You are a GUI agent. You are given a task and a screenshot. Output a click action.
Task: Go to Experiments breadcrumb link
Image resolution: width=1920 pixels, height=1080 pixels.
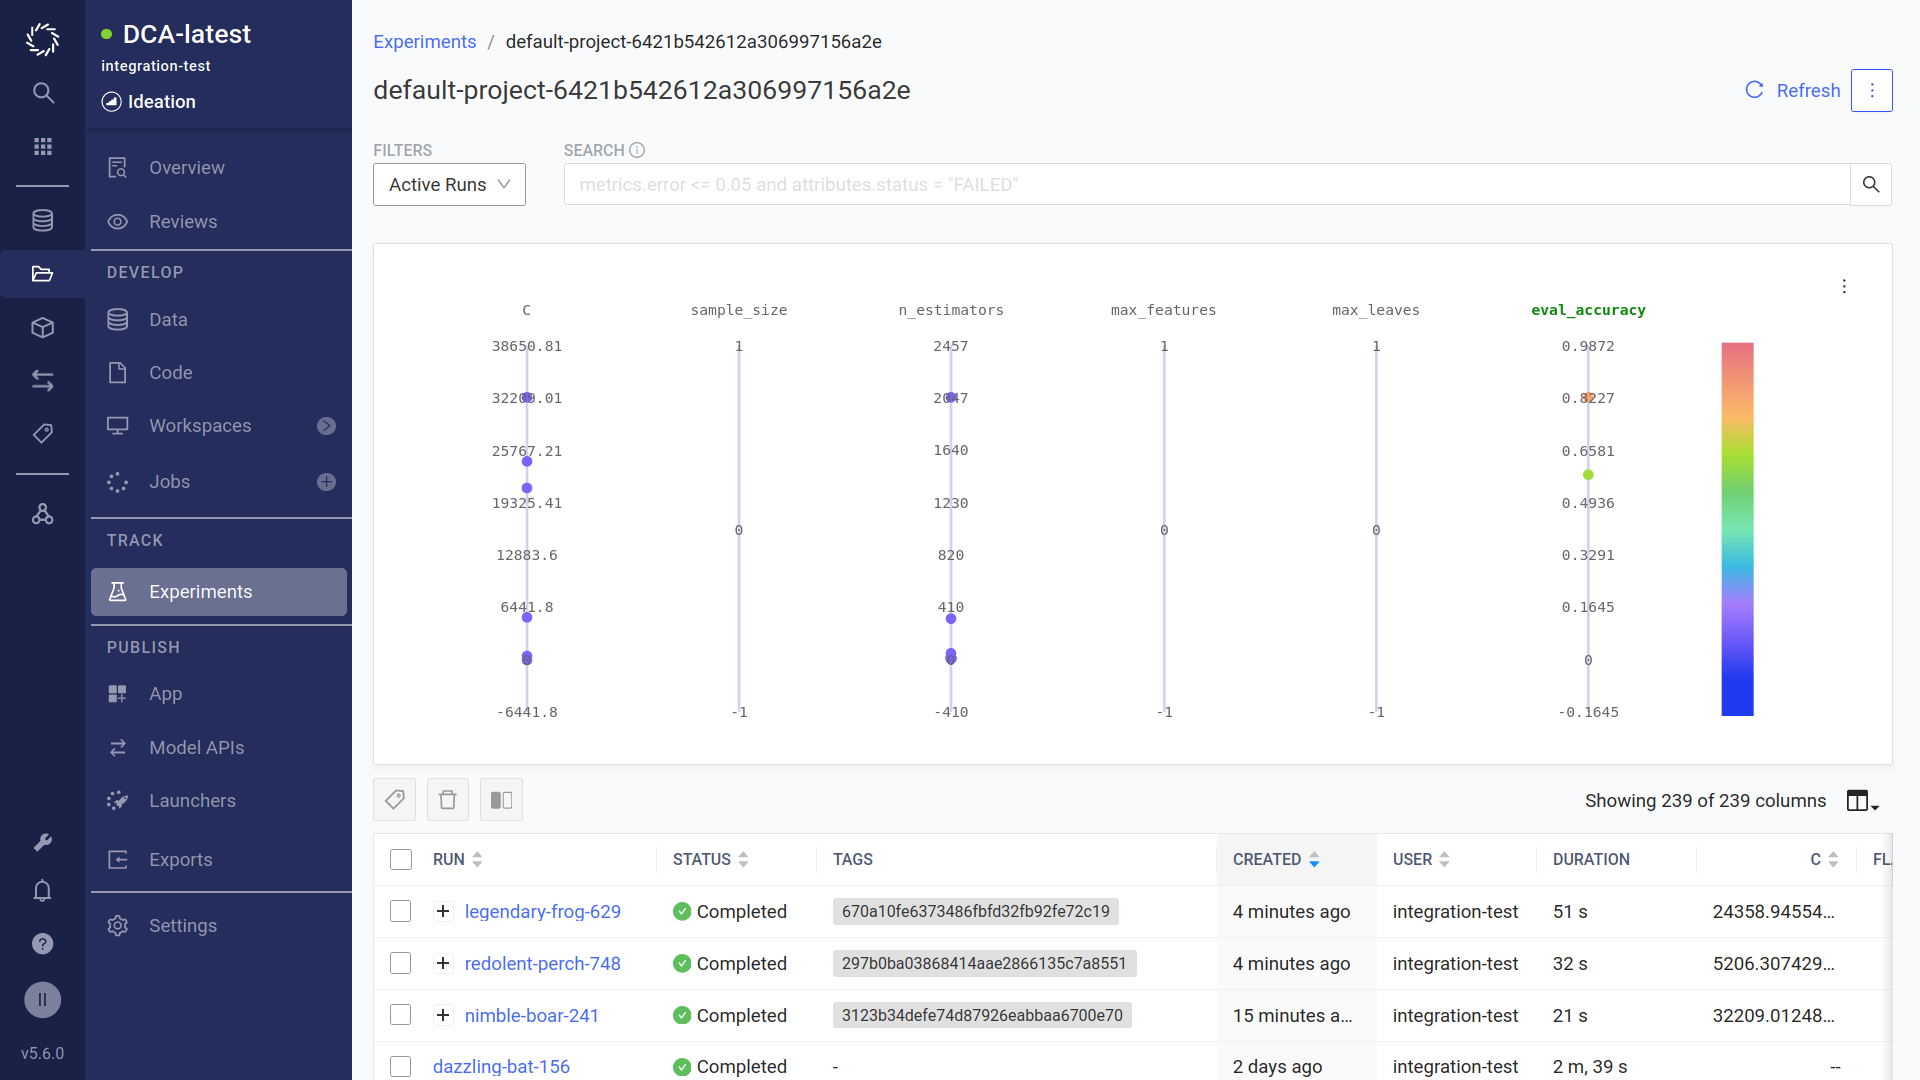[424, 41]
